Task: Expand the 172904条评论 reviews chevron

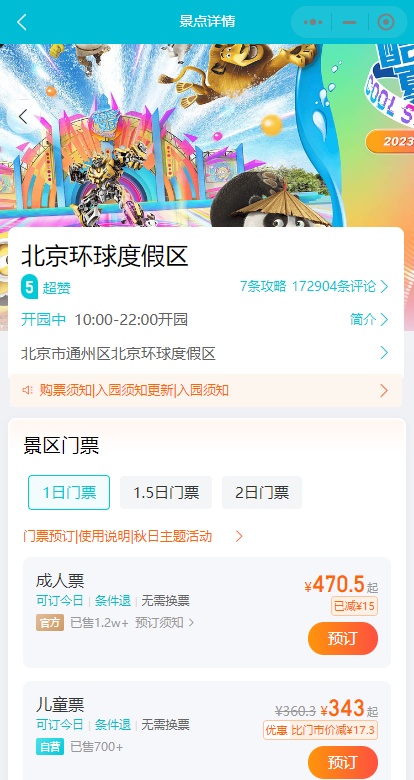Action: click(x=384, y=287)
